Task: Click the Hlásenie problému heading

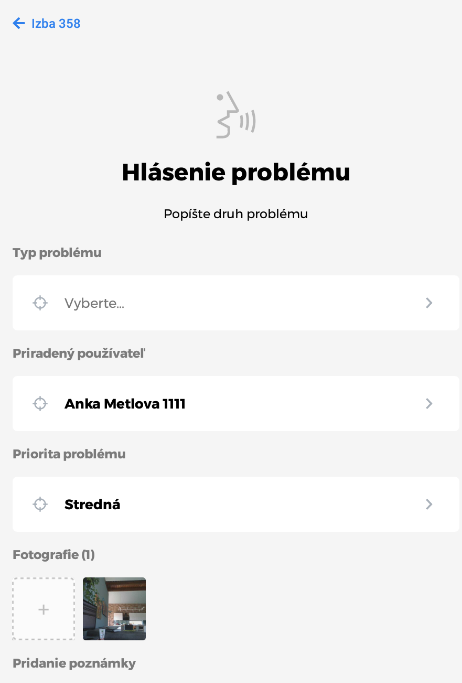Action: 236,172
